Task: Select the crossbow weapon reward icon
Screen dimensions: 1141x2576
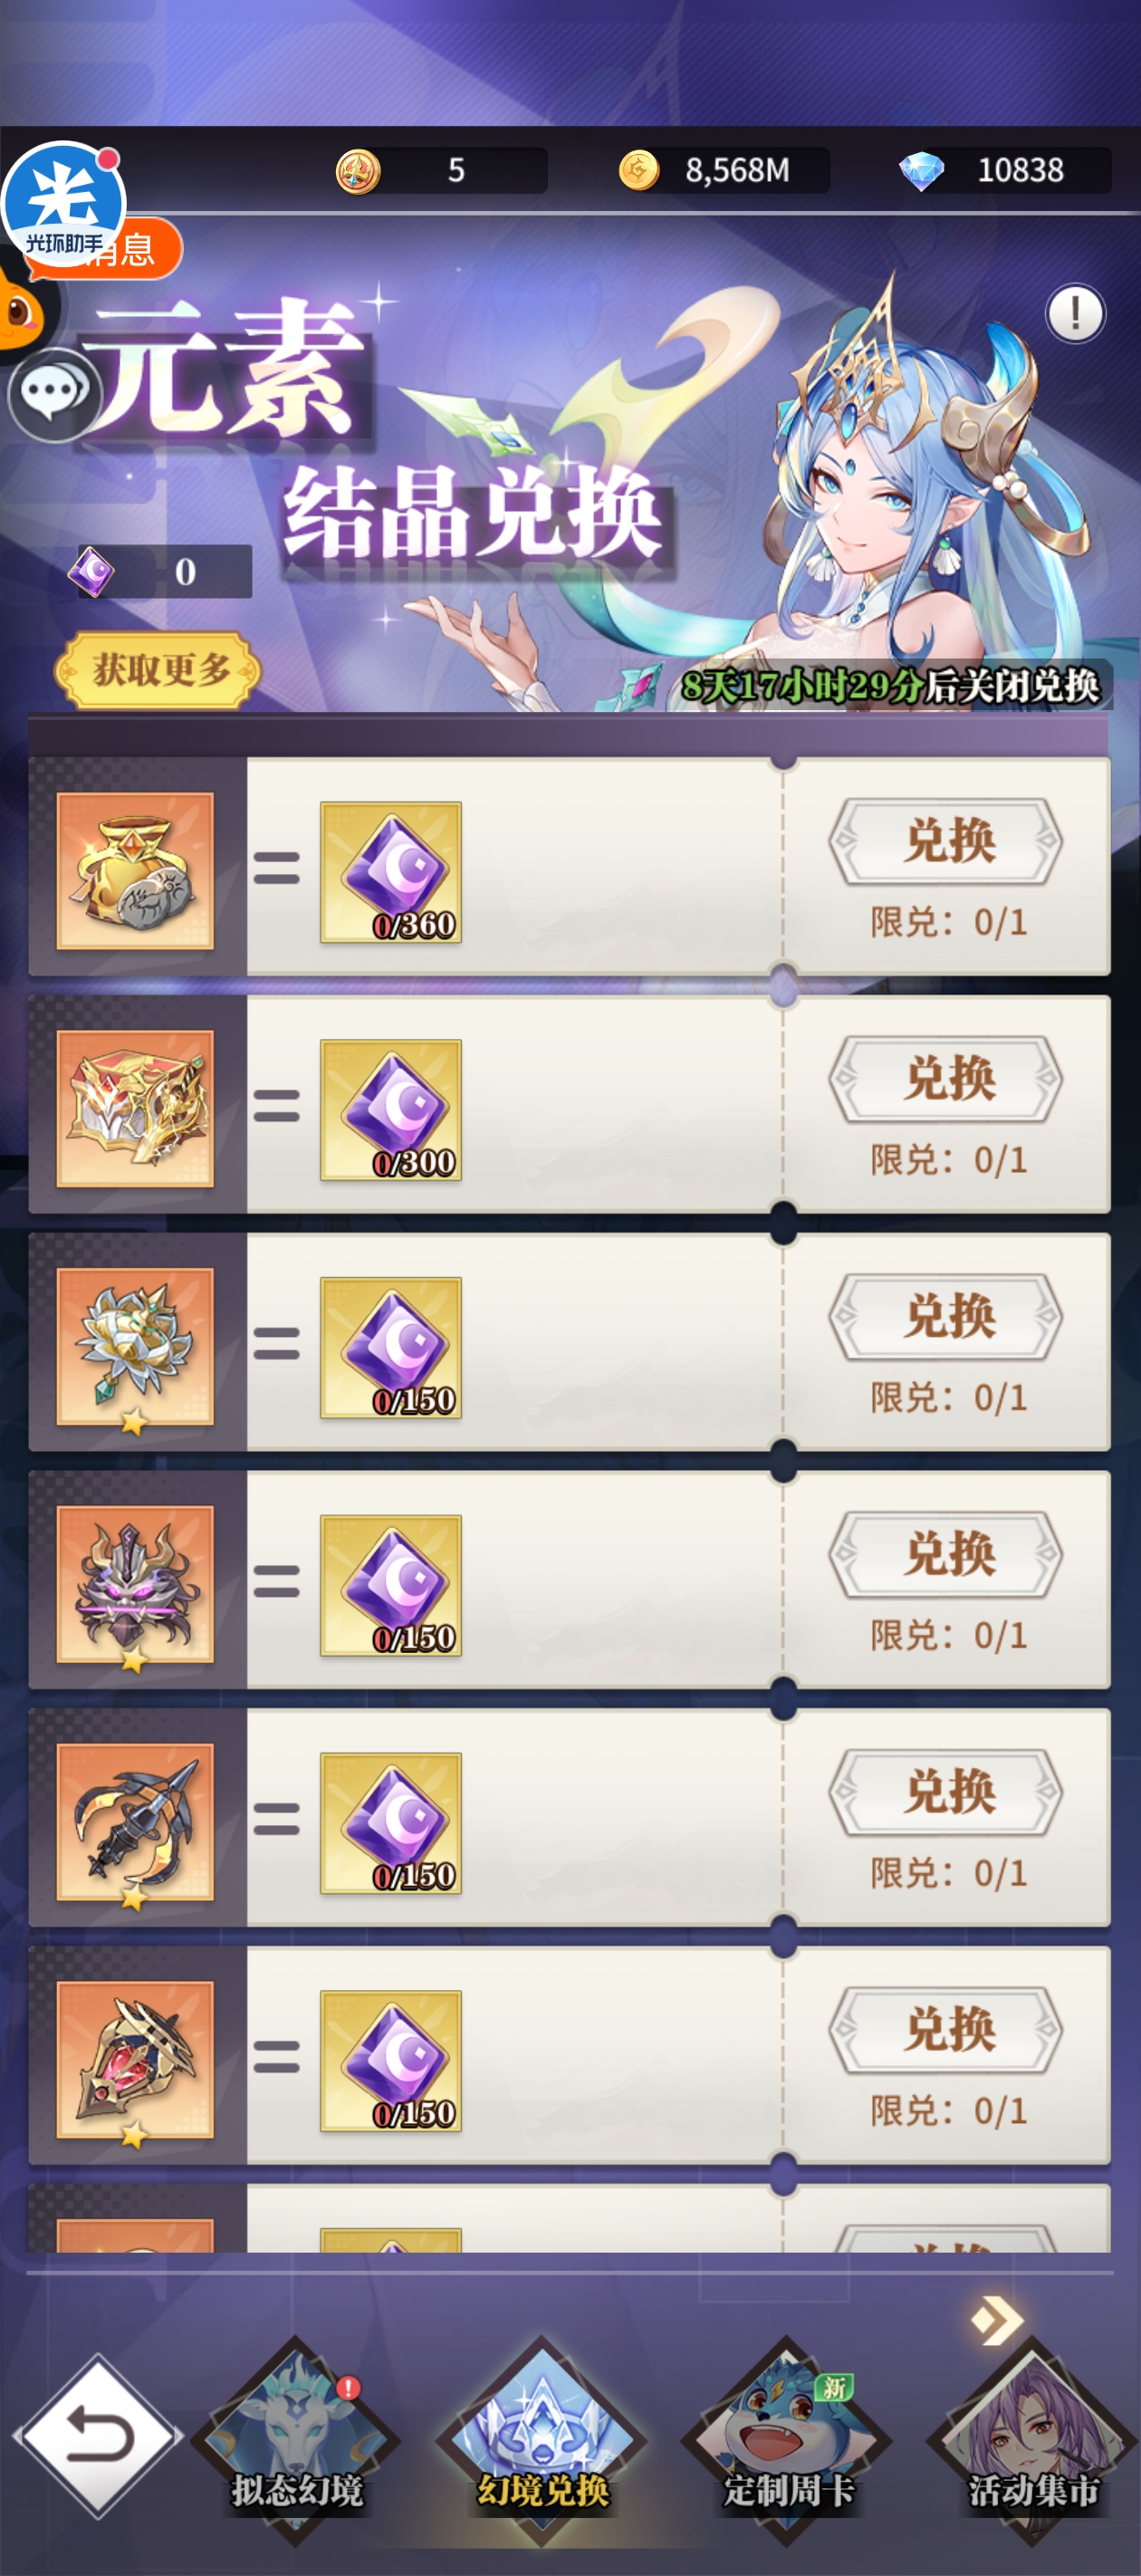Action: [135, 1822]
